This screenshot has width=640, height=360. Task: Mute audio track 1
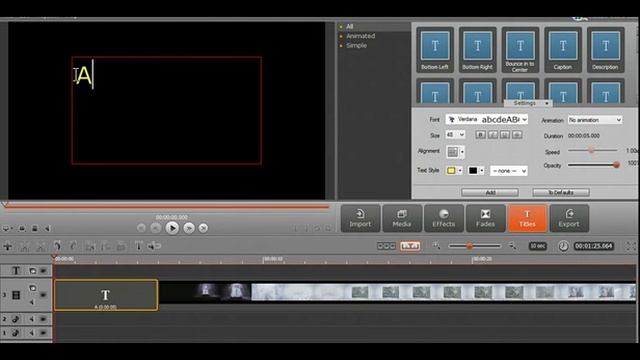32,333
